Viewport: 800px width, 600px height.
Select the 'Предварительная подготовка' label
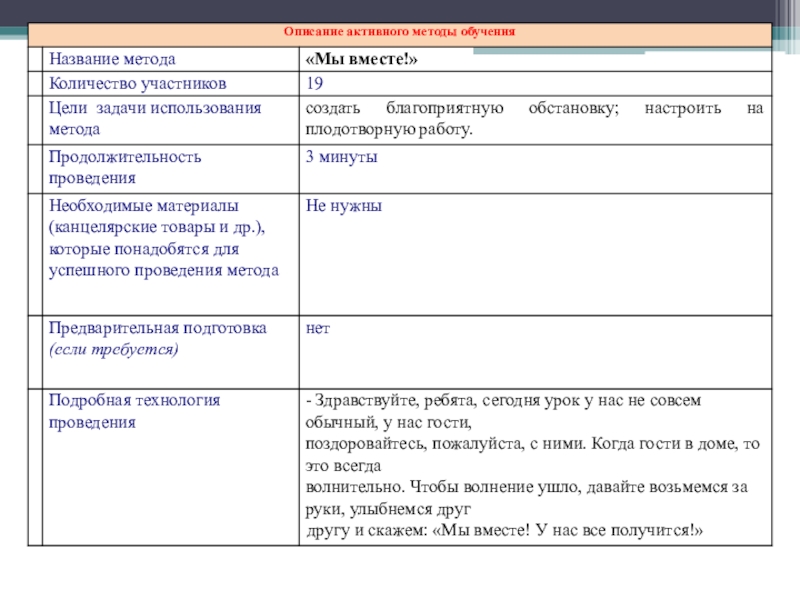(x=157, y=328)
